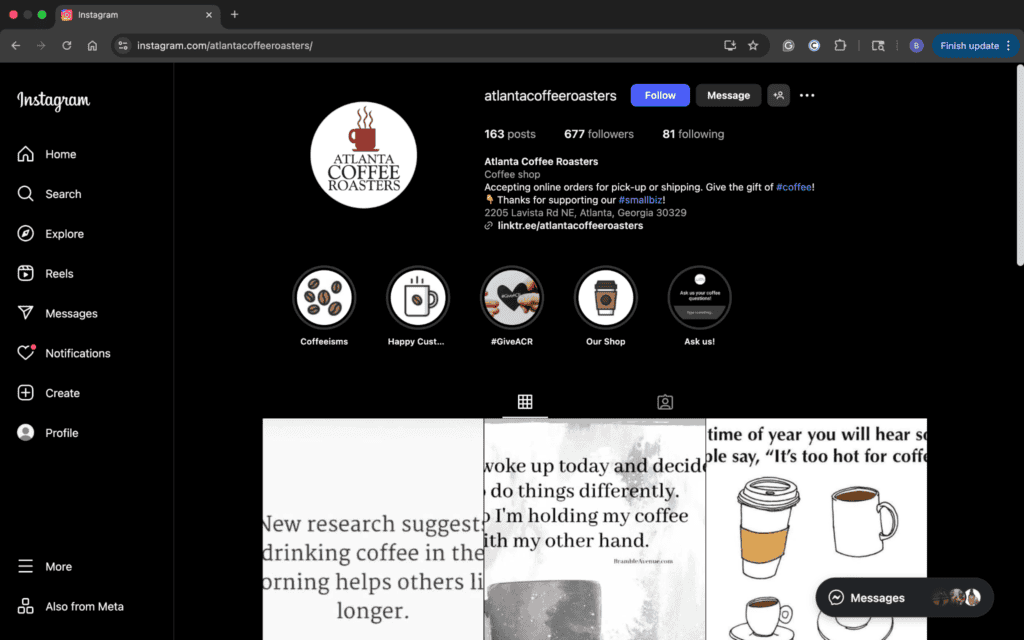Switch to the Posts grid tab
This screenshot has height=640, width=1024.
click(x=525, y=401)
